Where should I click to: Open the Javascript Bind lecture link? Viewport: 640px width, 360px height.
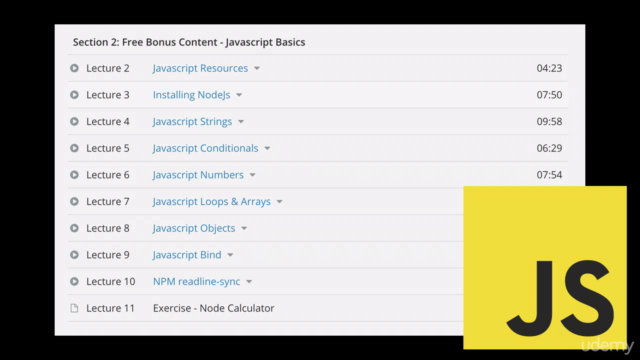pos(187,255)
